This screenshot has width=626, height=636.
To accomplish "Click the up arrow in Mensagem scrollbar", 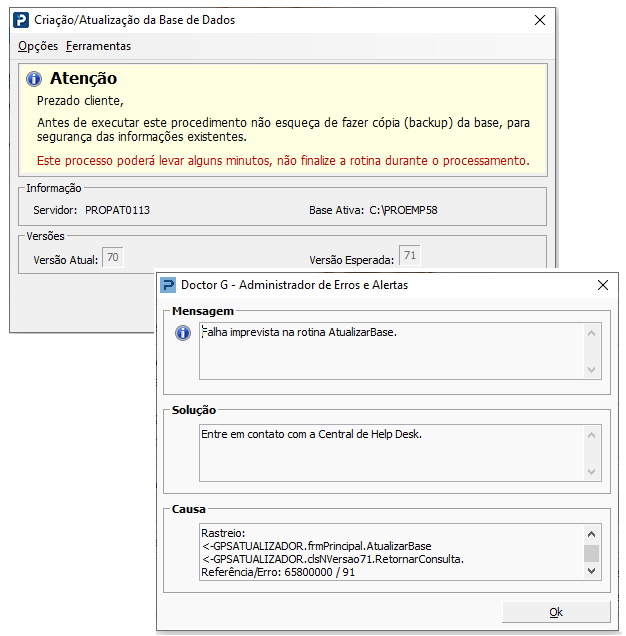I will (592, 333).
